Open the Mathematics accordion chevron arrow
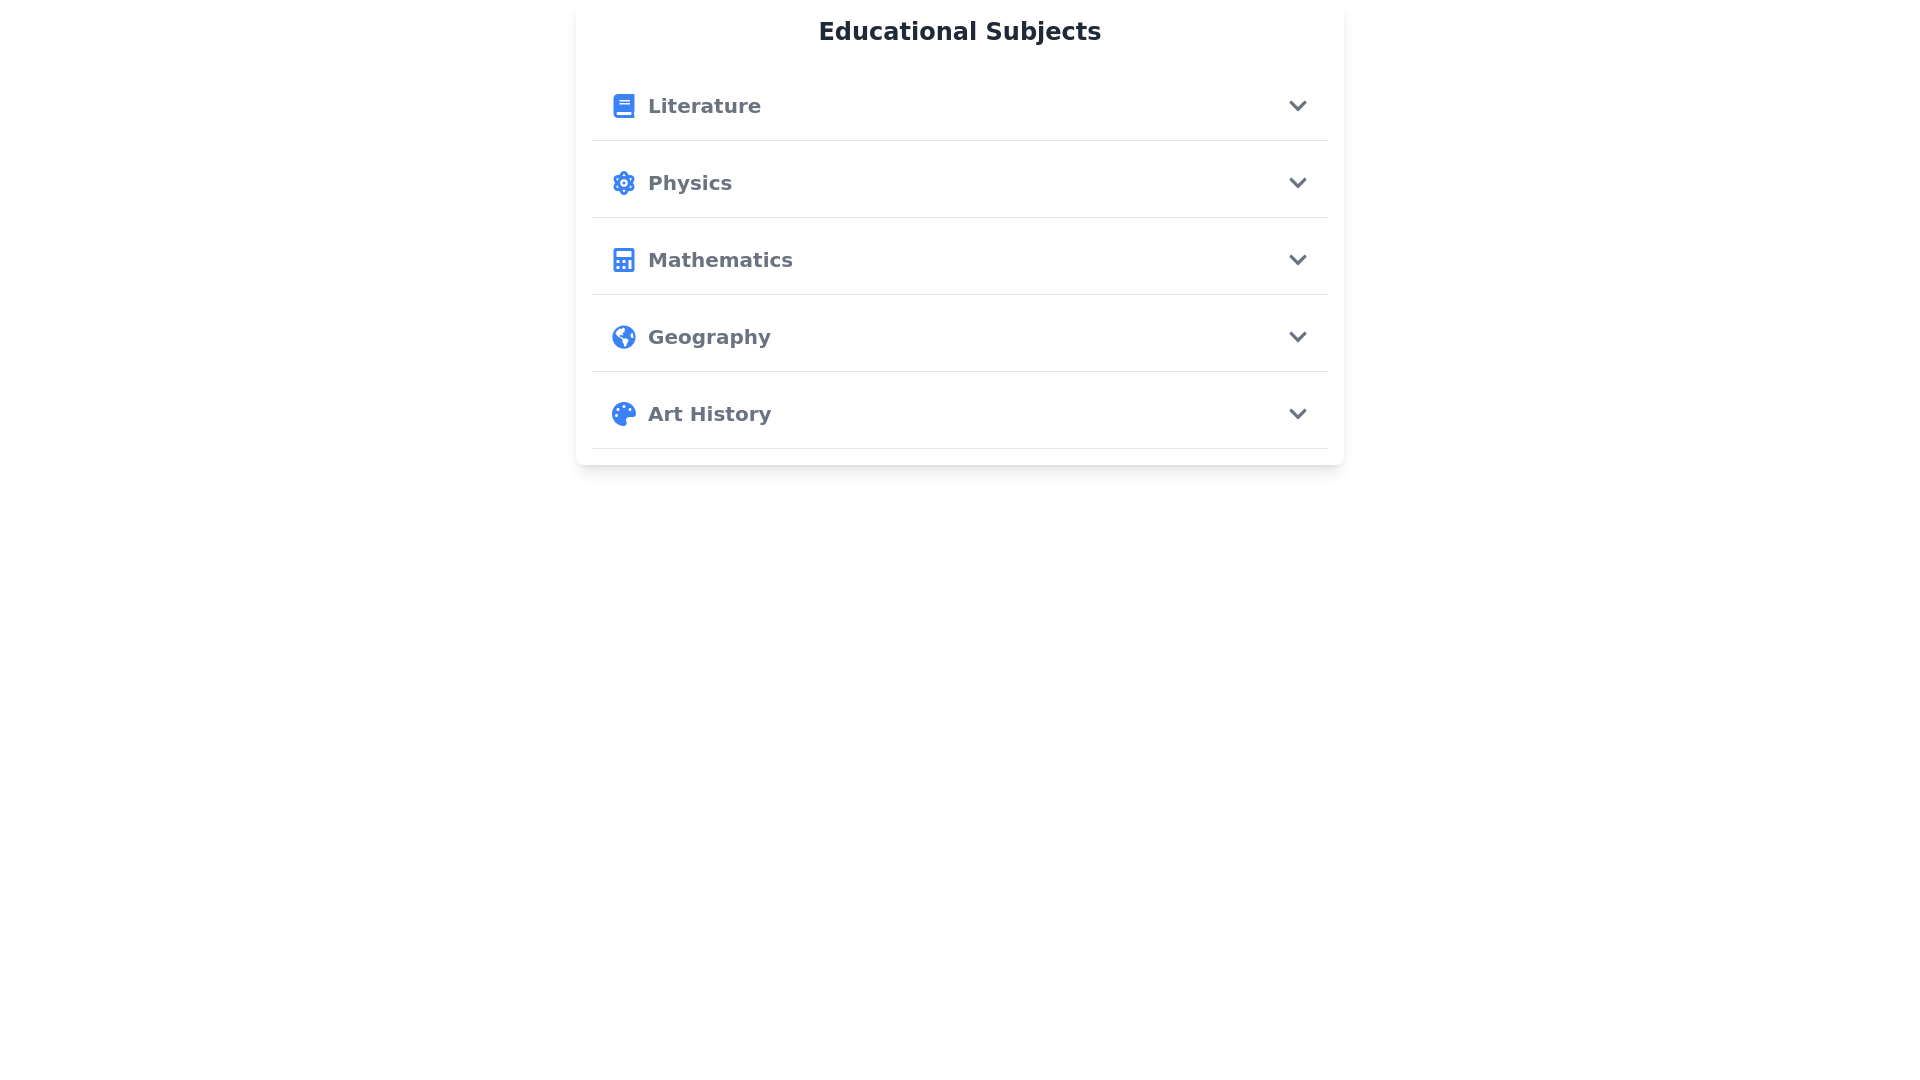 point(1297,260)
